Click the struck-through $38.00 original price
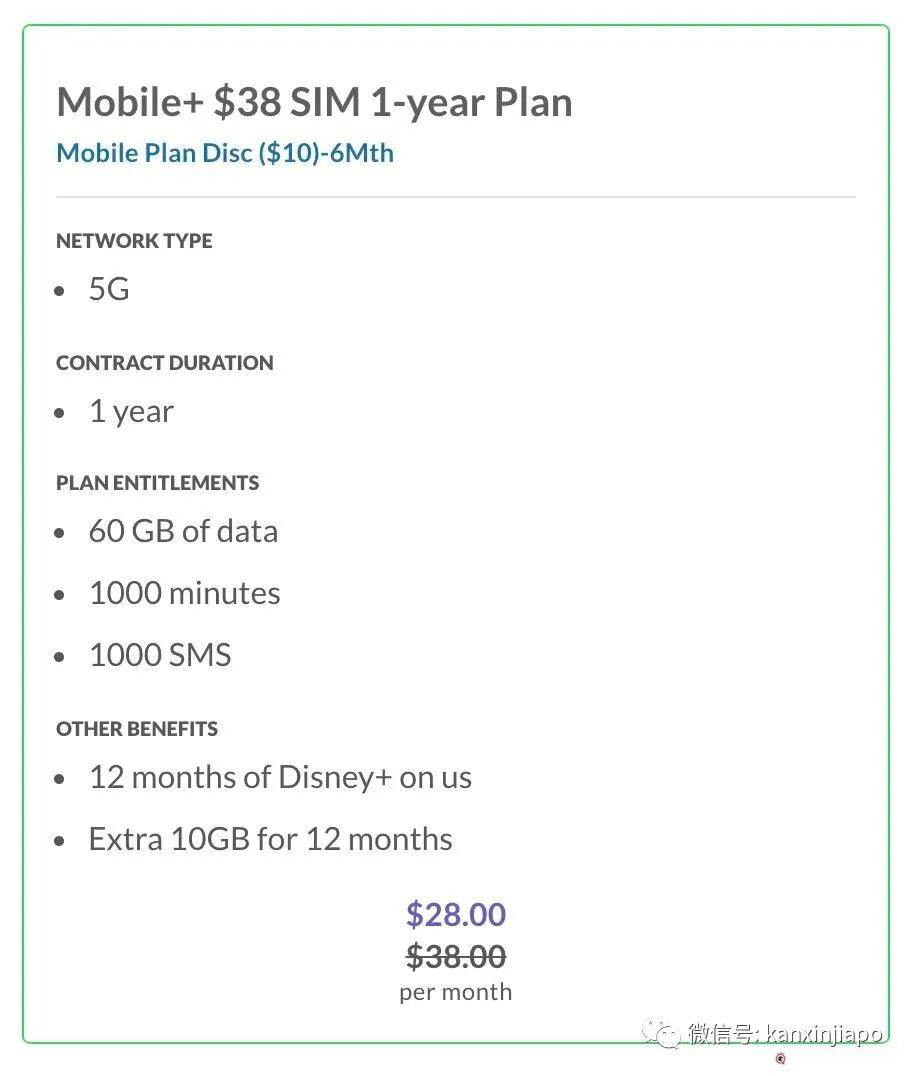912x1076 pixels. point(456,957)
